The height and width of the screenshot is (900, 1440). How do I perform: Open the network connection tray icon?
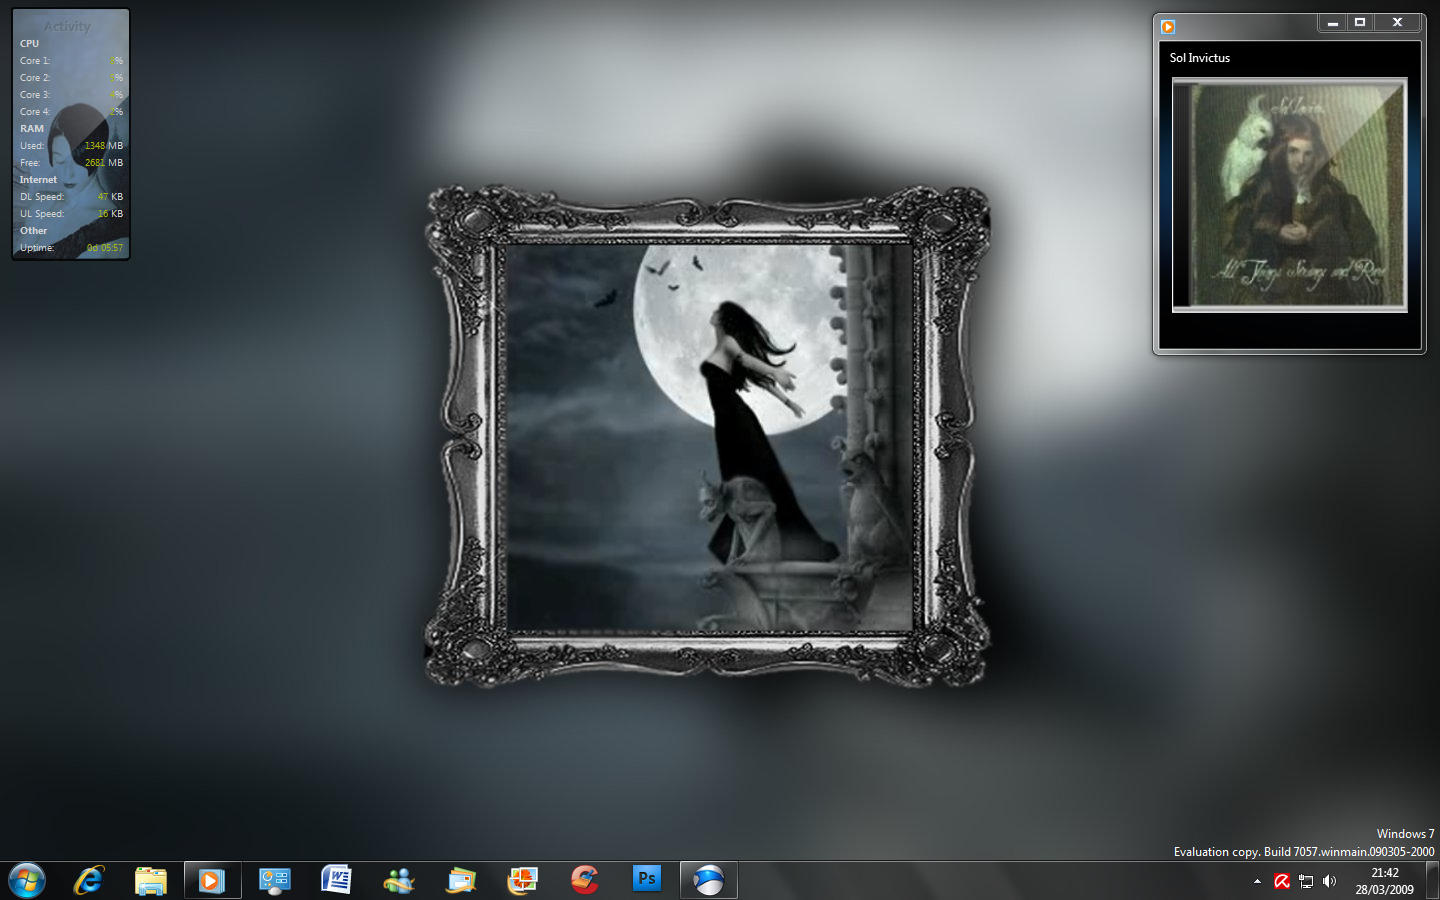(1306, 881)
